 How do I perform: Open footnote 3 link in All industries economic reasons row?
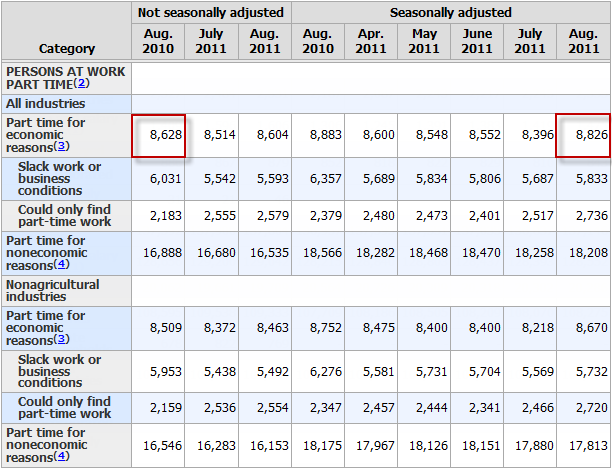pyautogui.click(x=61, y=146)
